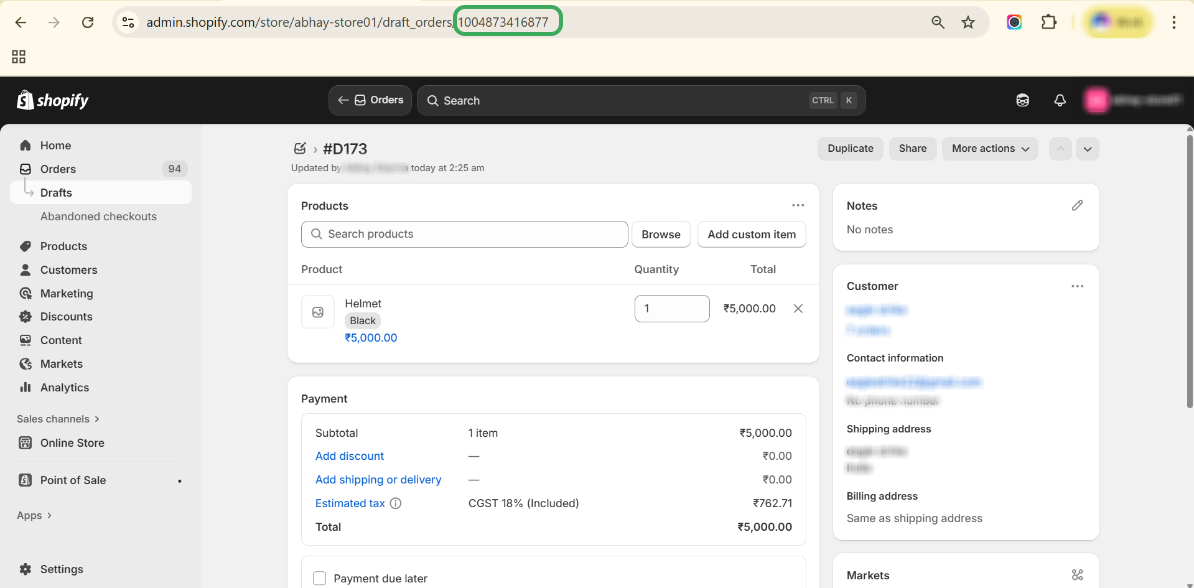
Task: Open Analytics in the sidebar
Action: 64,387
